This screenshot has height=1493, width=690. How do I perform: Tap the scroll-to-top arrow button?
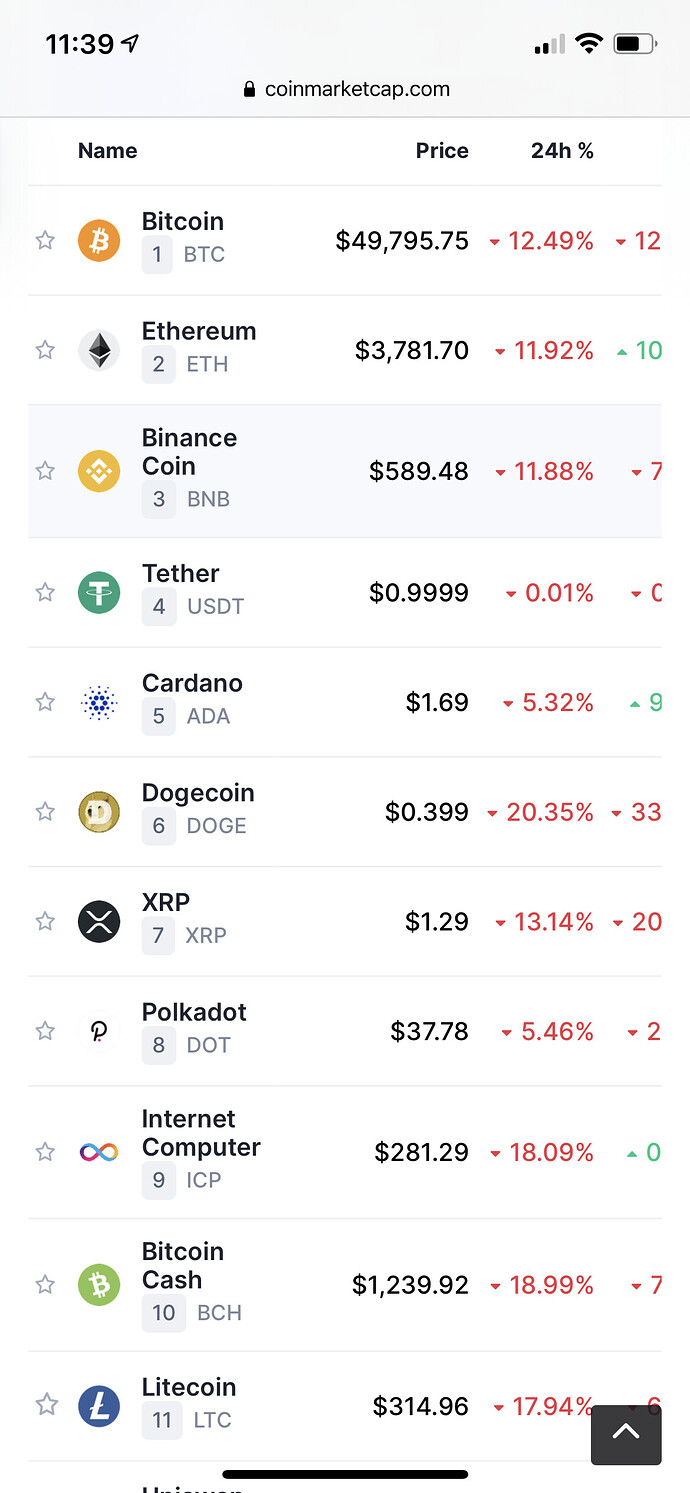pos(625,1435)
